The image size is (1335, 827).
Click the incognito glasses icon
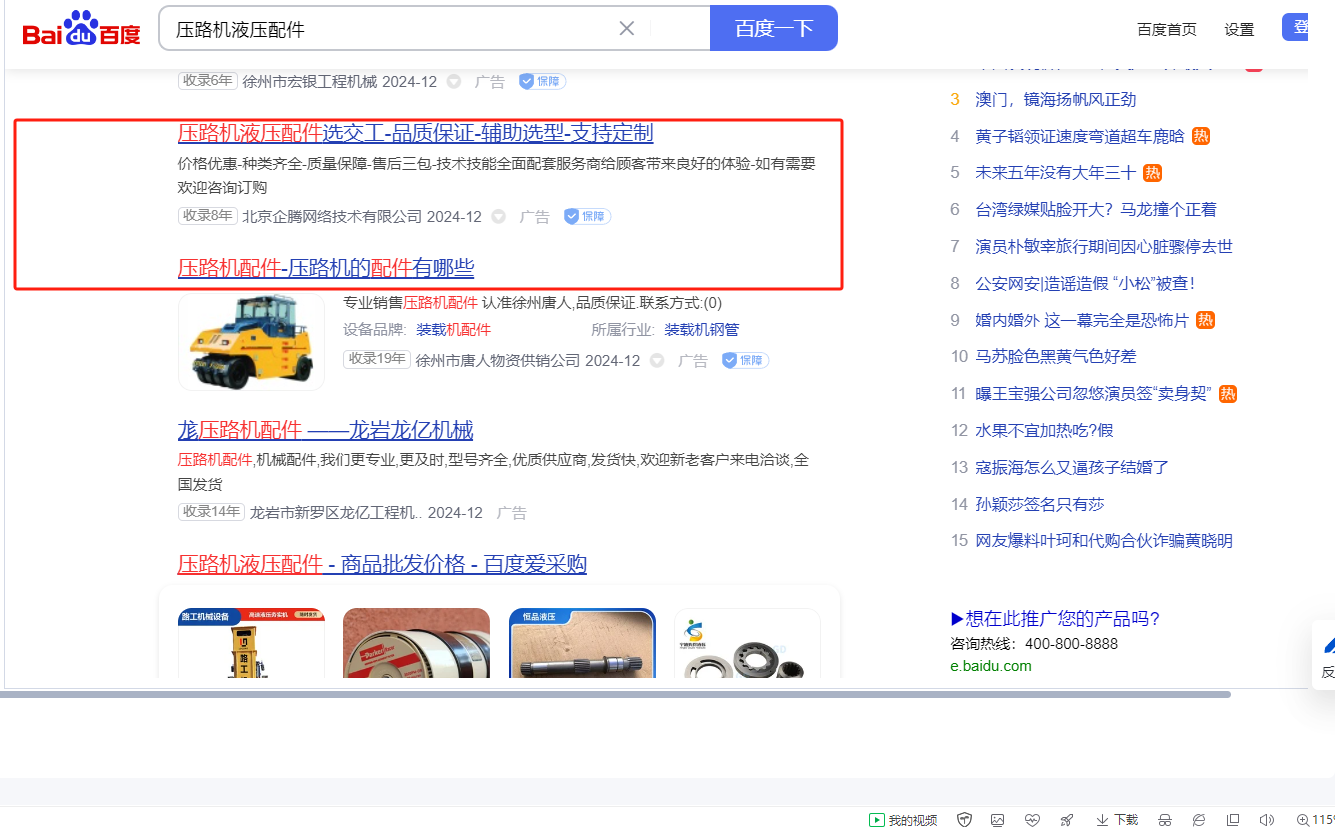coord(1165,820)
